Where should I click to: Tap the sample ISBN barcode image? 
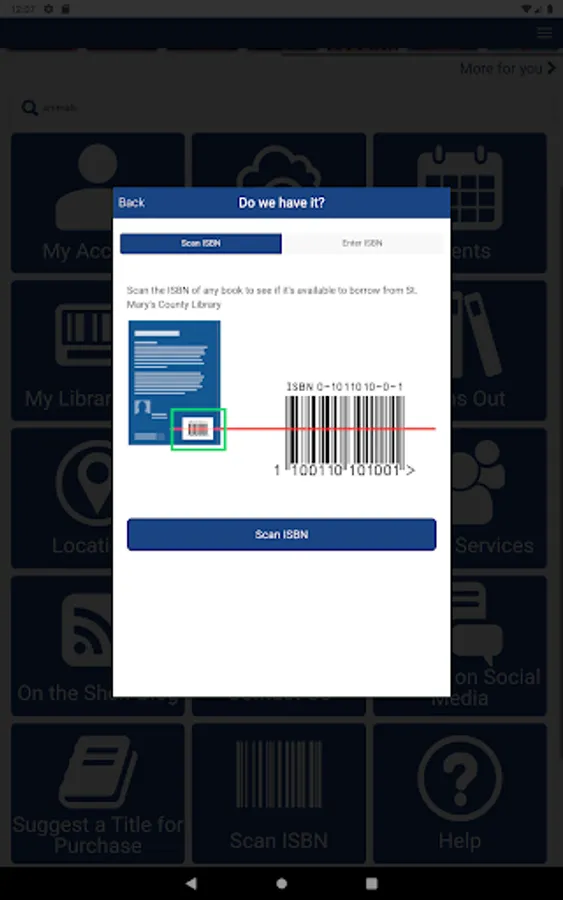point(344,429)
